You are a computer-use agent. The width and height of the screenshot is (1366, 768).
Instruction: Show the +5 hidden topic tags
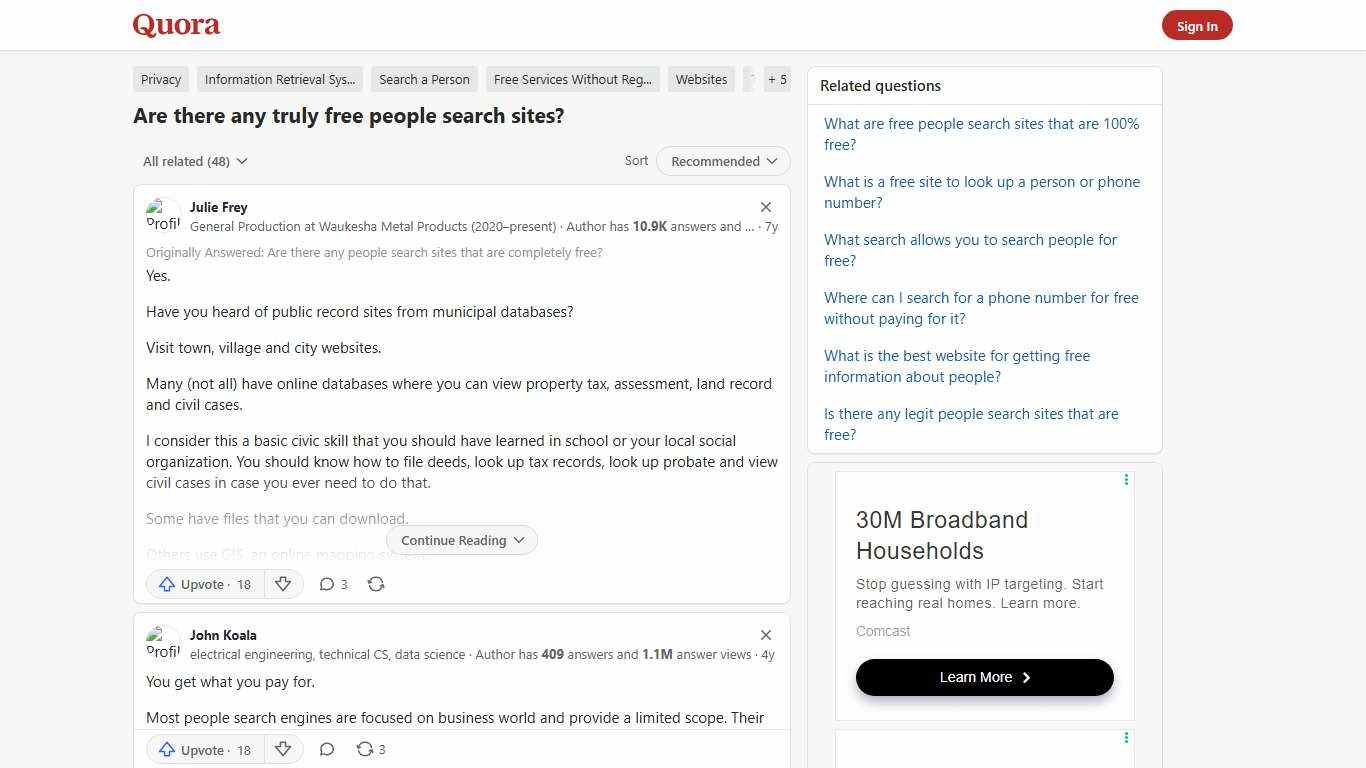click(x=777, y=79)
